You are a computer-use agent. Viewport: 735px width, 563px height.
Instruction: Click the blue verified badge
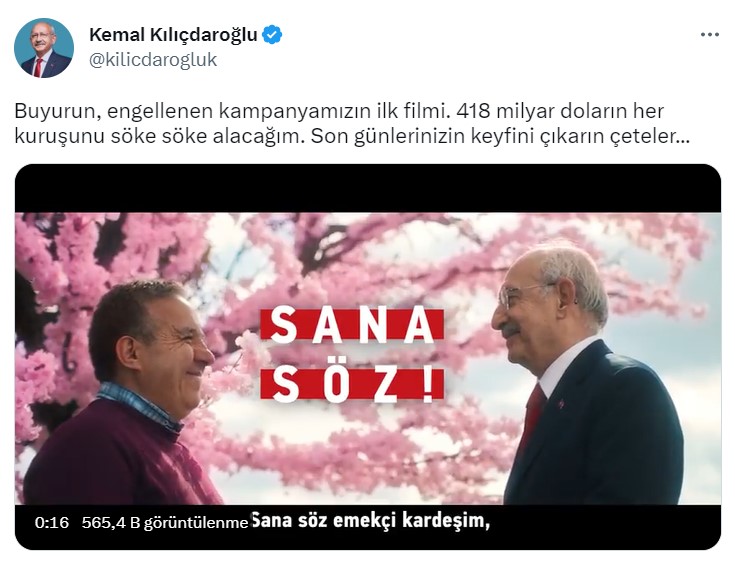(272, 35)
